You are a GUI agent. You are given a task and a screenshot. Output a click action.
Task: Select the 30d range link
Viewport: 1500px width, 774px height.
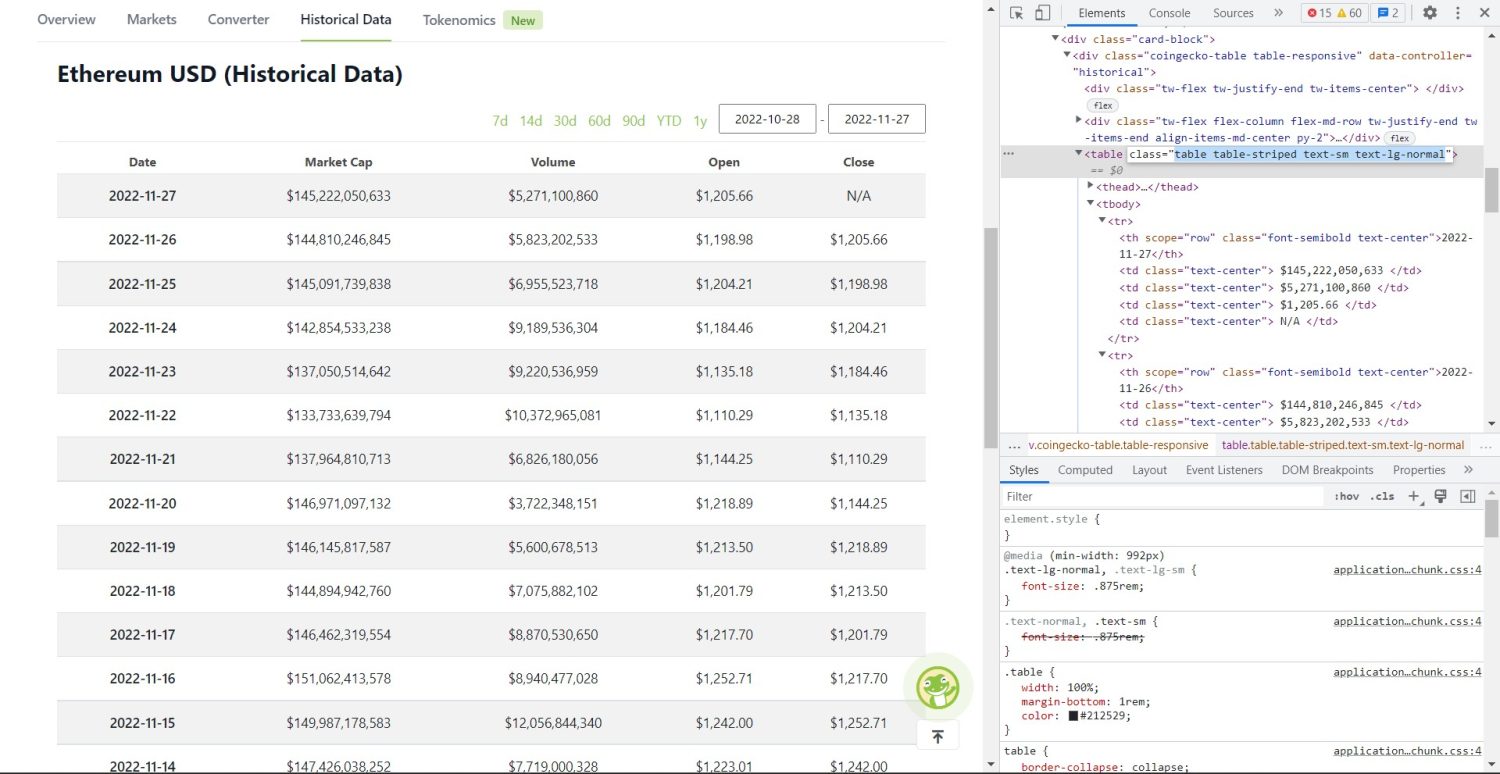click(x=565, y=121)
